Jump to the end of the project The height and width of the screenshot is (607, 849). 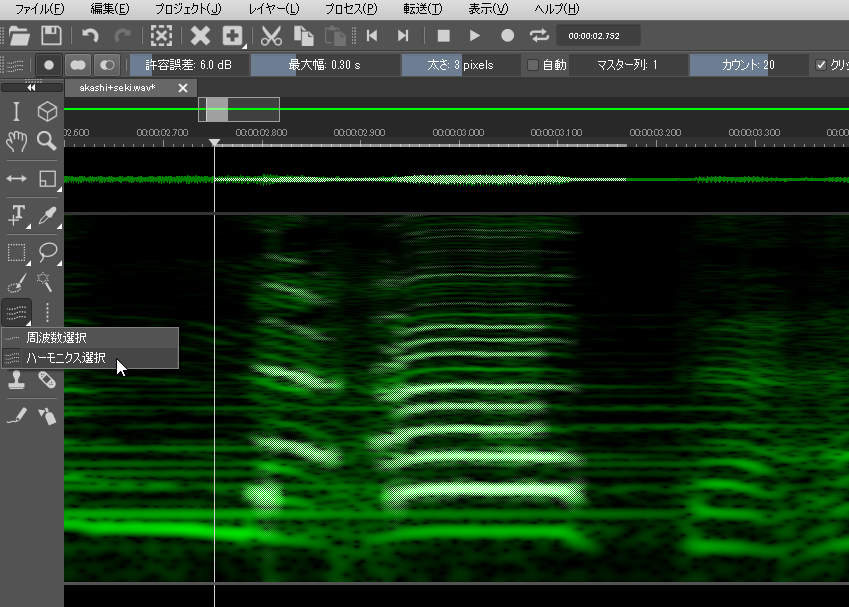coord(403,36)
